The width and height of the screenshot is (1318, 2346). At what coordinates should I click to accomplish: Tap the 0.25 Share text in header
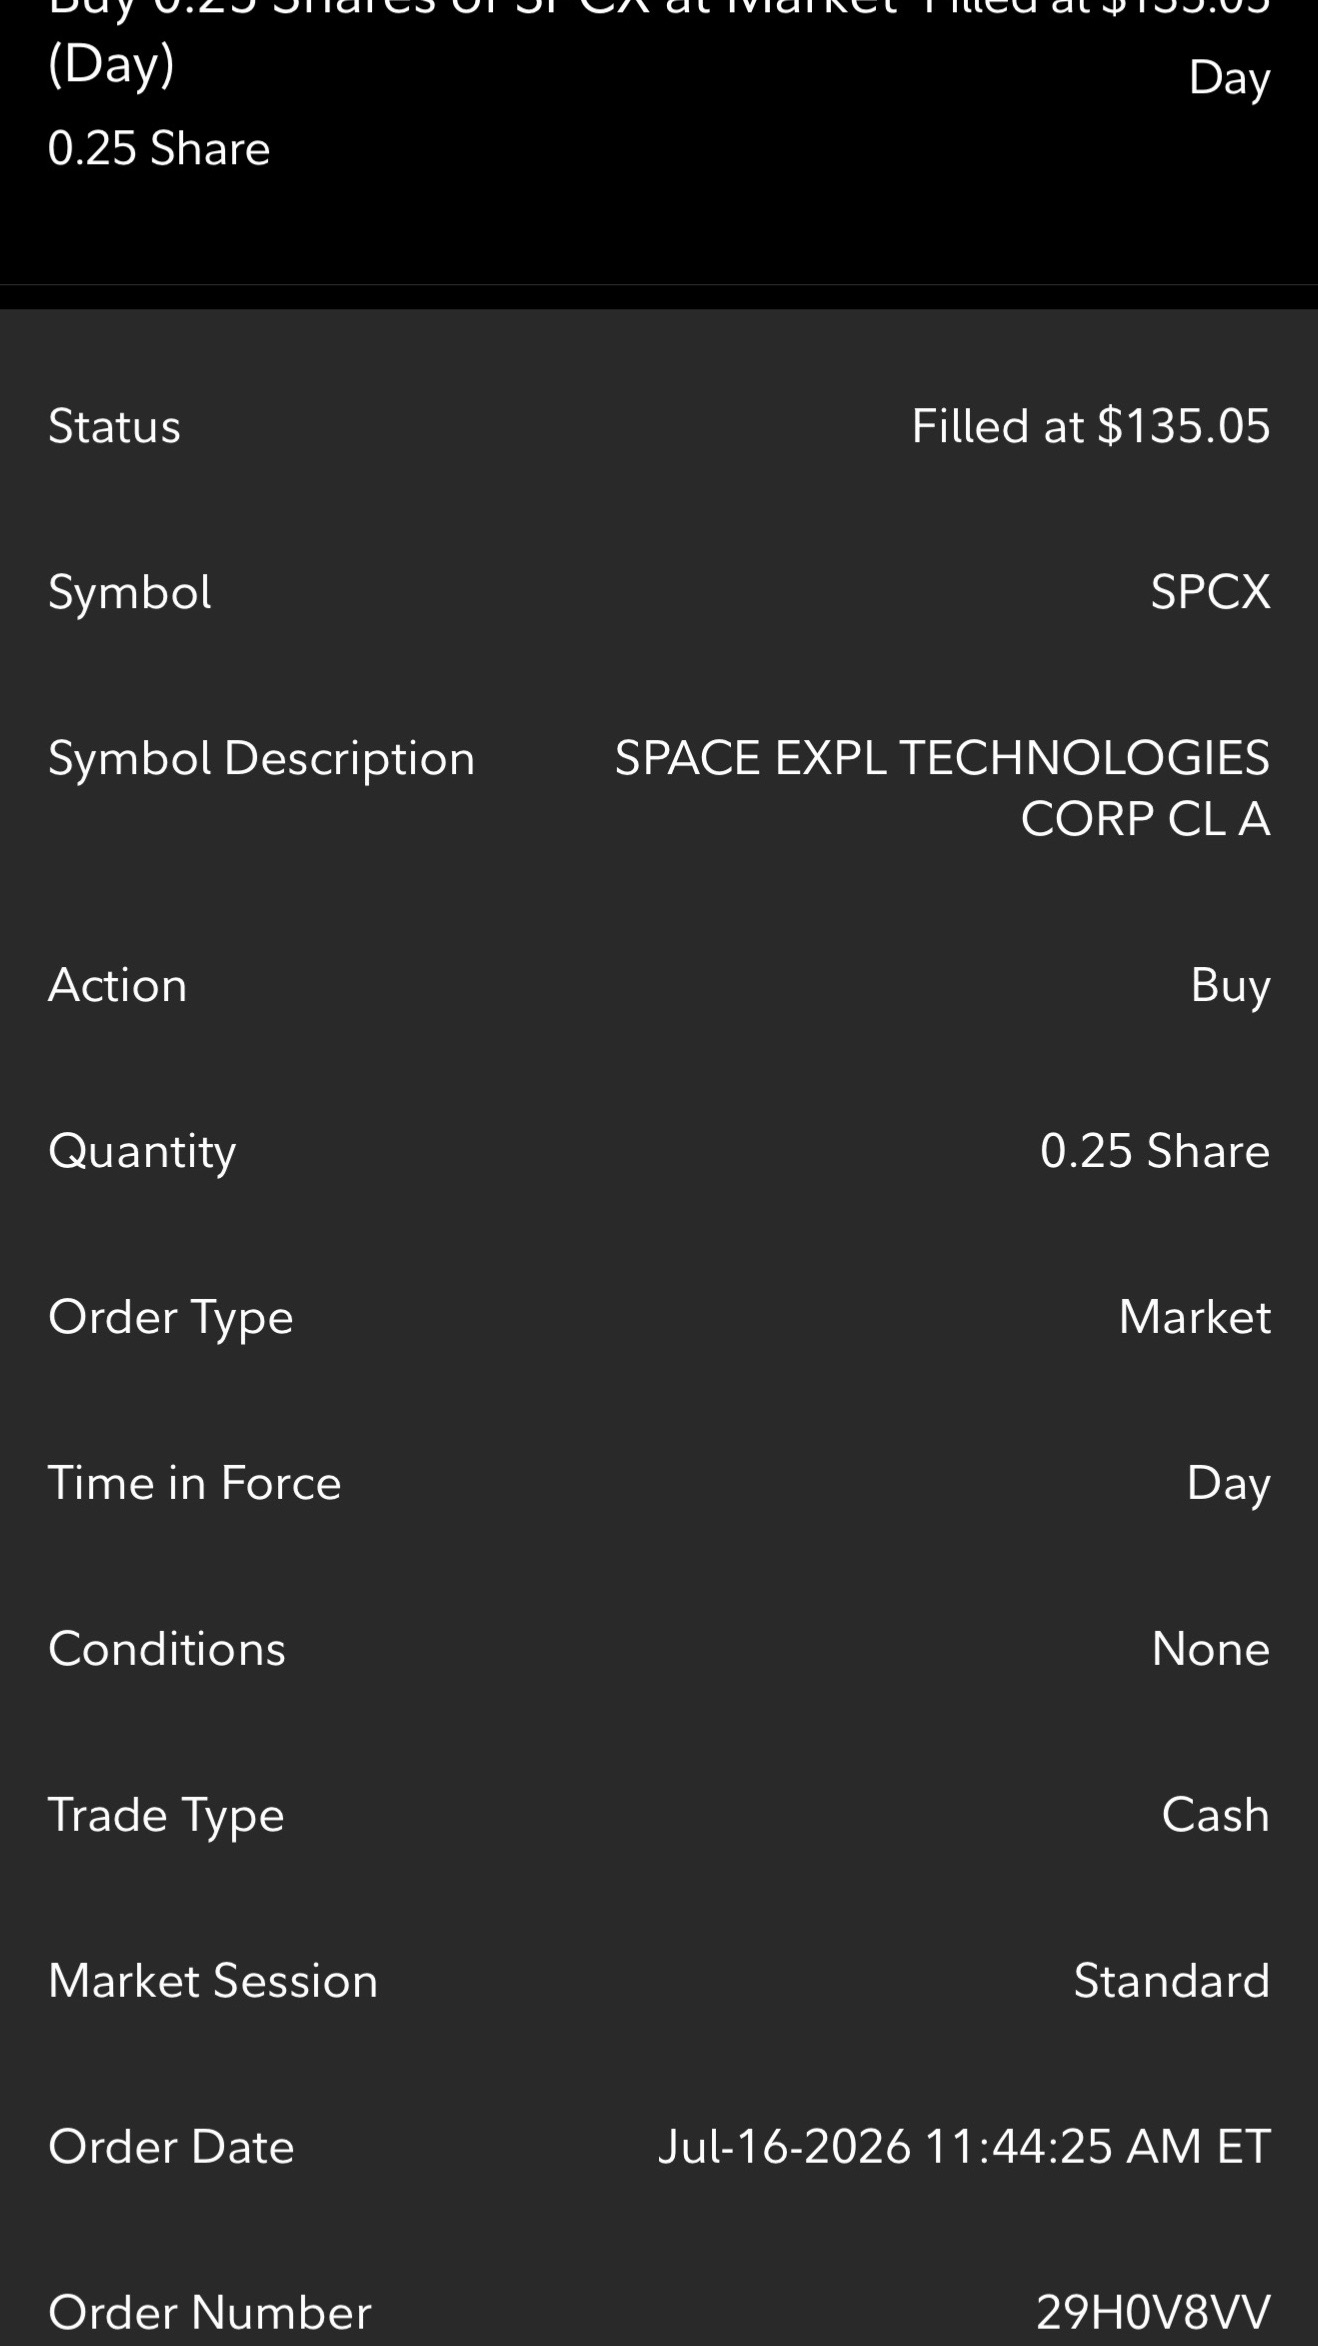[x=159, y=149]
